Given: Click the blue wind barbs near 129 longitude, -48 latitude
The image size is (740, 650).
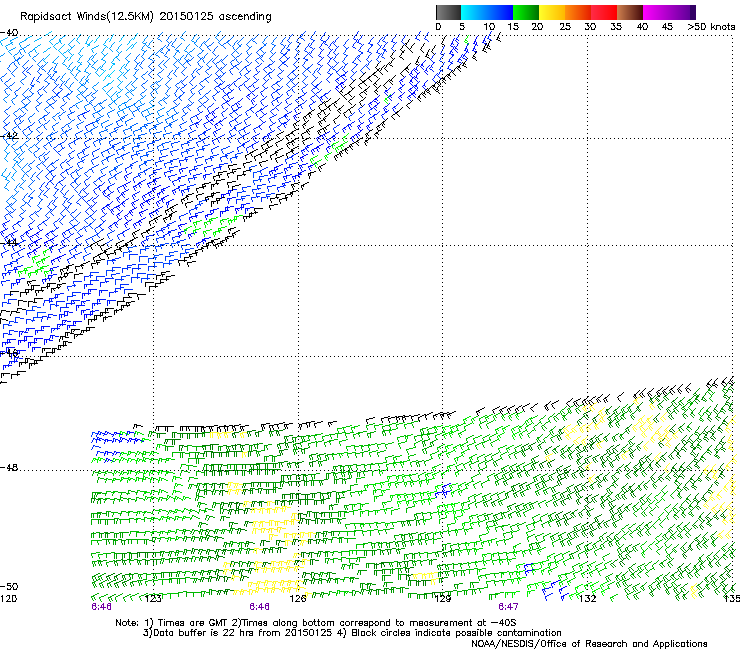Looking at the screenshot, I should pyautogui.click(x=443, y=491).
